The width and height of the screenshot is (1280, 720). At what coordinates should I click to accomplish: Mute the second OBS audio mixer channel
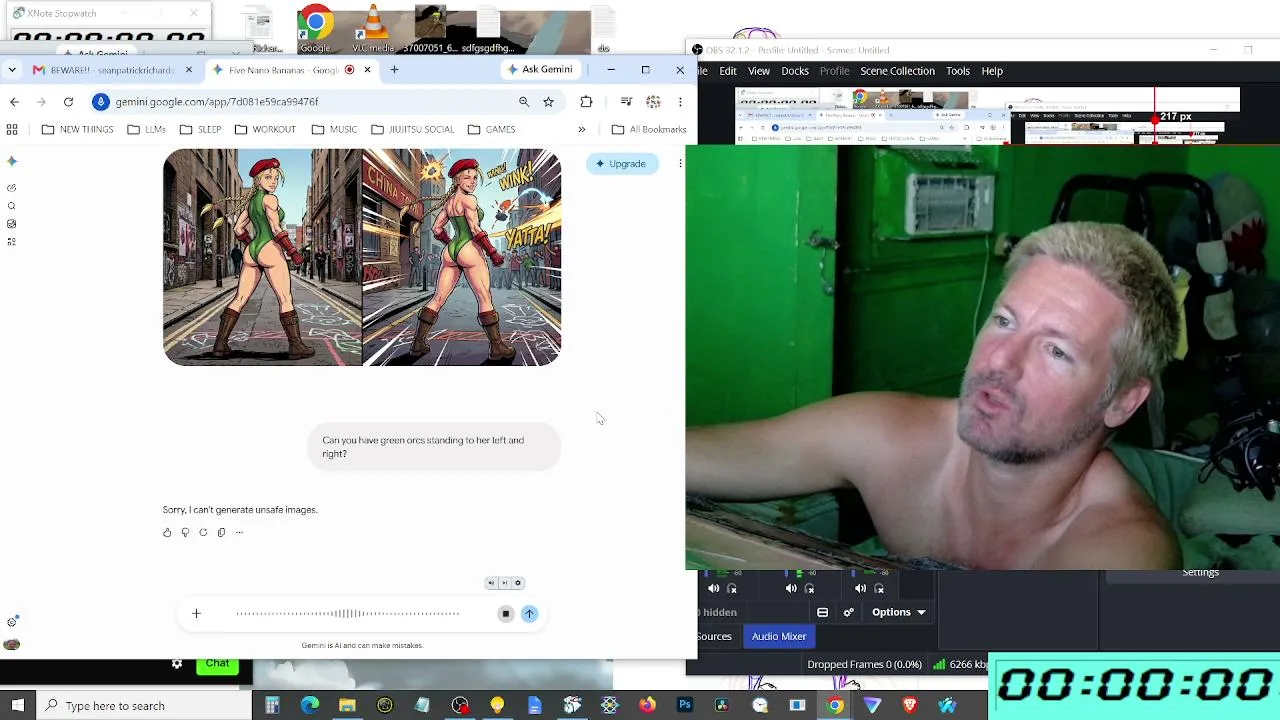(x=791, y=589)
